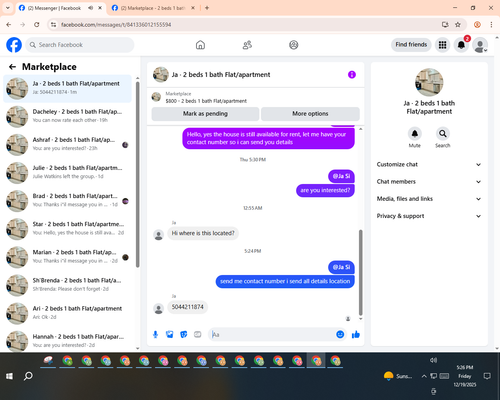500x400 pixels.
Task: Open the Chrome three-dot menu
Action: [x=491, y=25]
